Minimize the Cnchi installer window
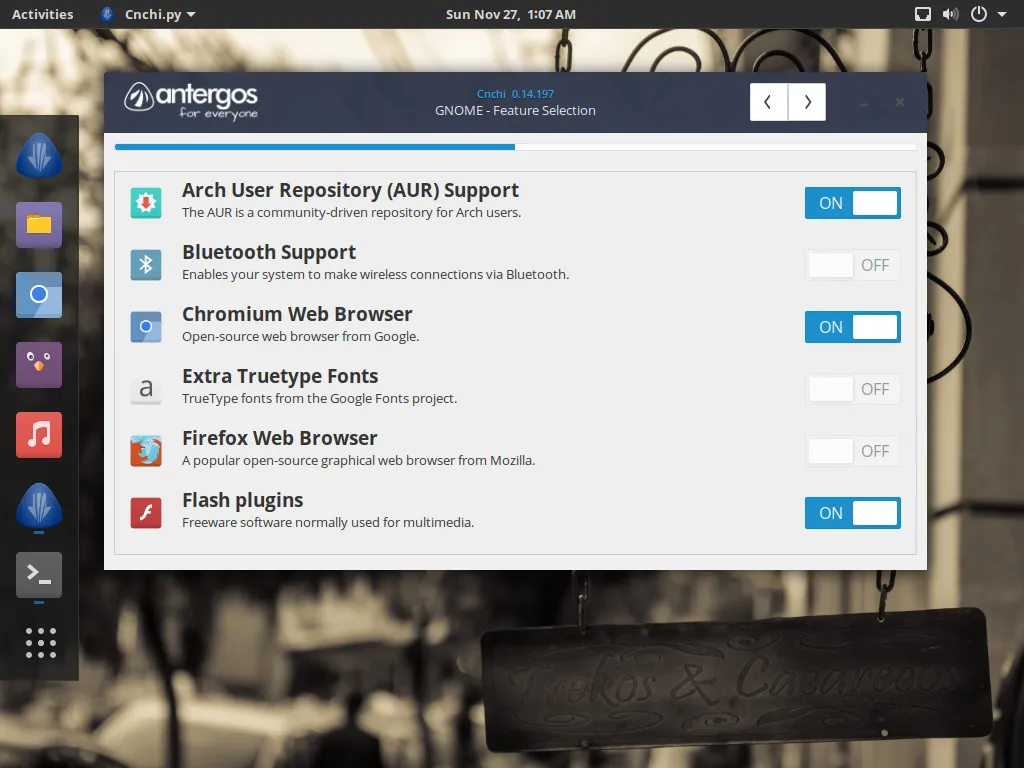 coord(863,103)
